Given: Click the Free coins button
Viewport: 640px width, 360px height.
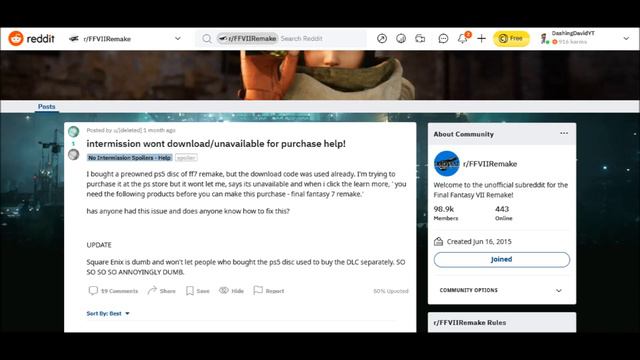Looking at the screenshot, I should click(511, 38).
